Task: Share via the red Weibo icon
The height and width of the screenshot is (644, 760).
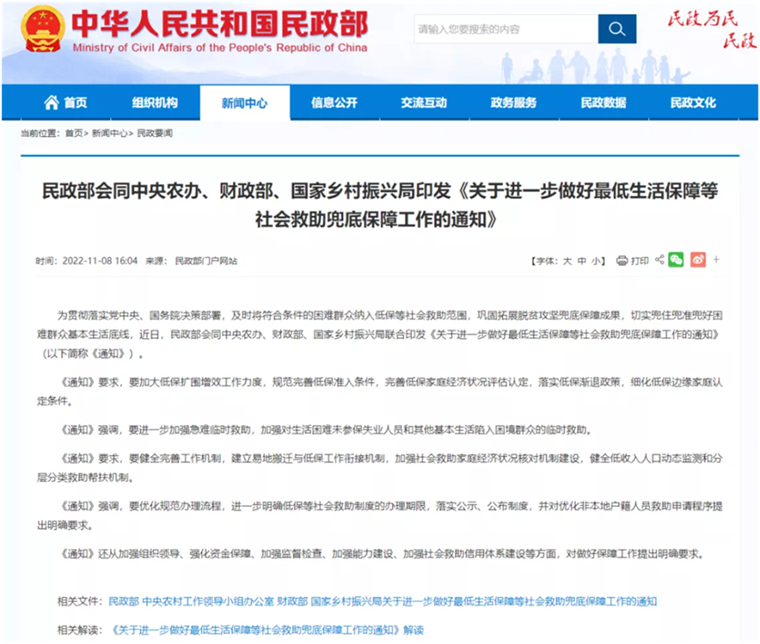Action: [x=698, y=260]
